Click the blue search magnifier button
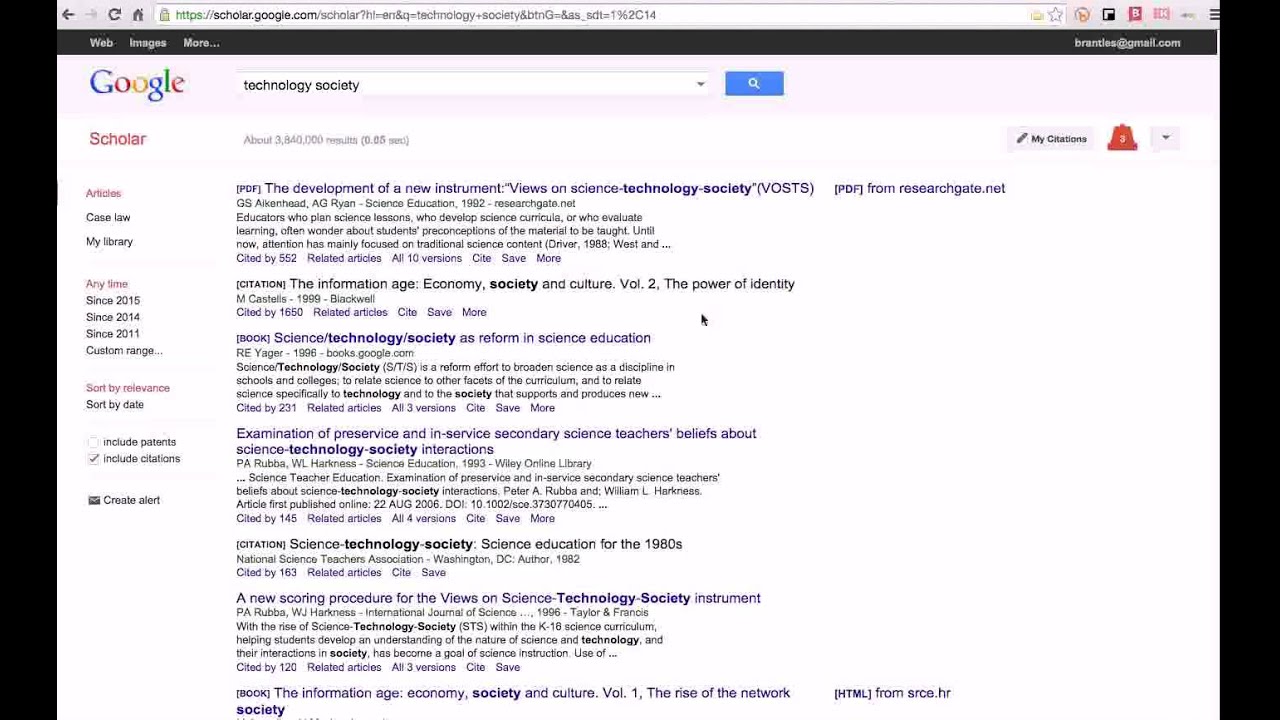The width and height of the screenshot is (1280, 720). pyautogui.click(x=754, y=84)
